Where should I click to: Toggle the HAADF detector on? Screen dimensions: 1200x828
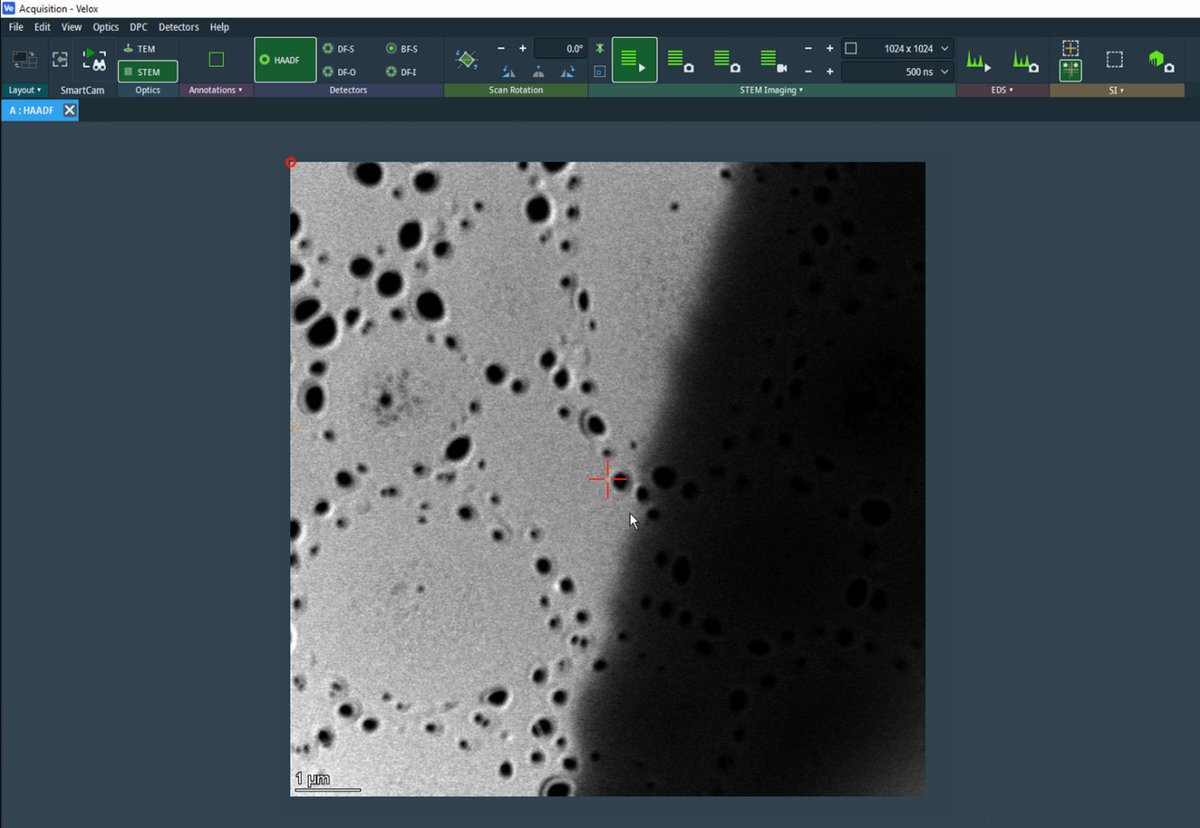pos(285,60)
